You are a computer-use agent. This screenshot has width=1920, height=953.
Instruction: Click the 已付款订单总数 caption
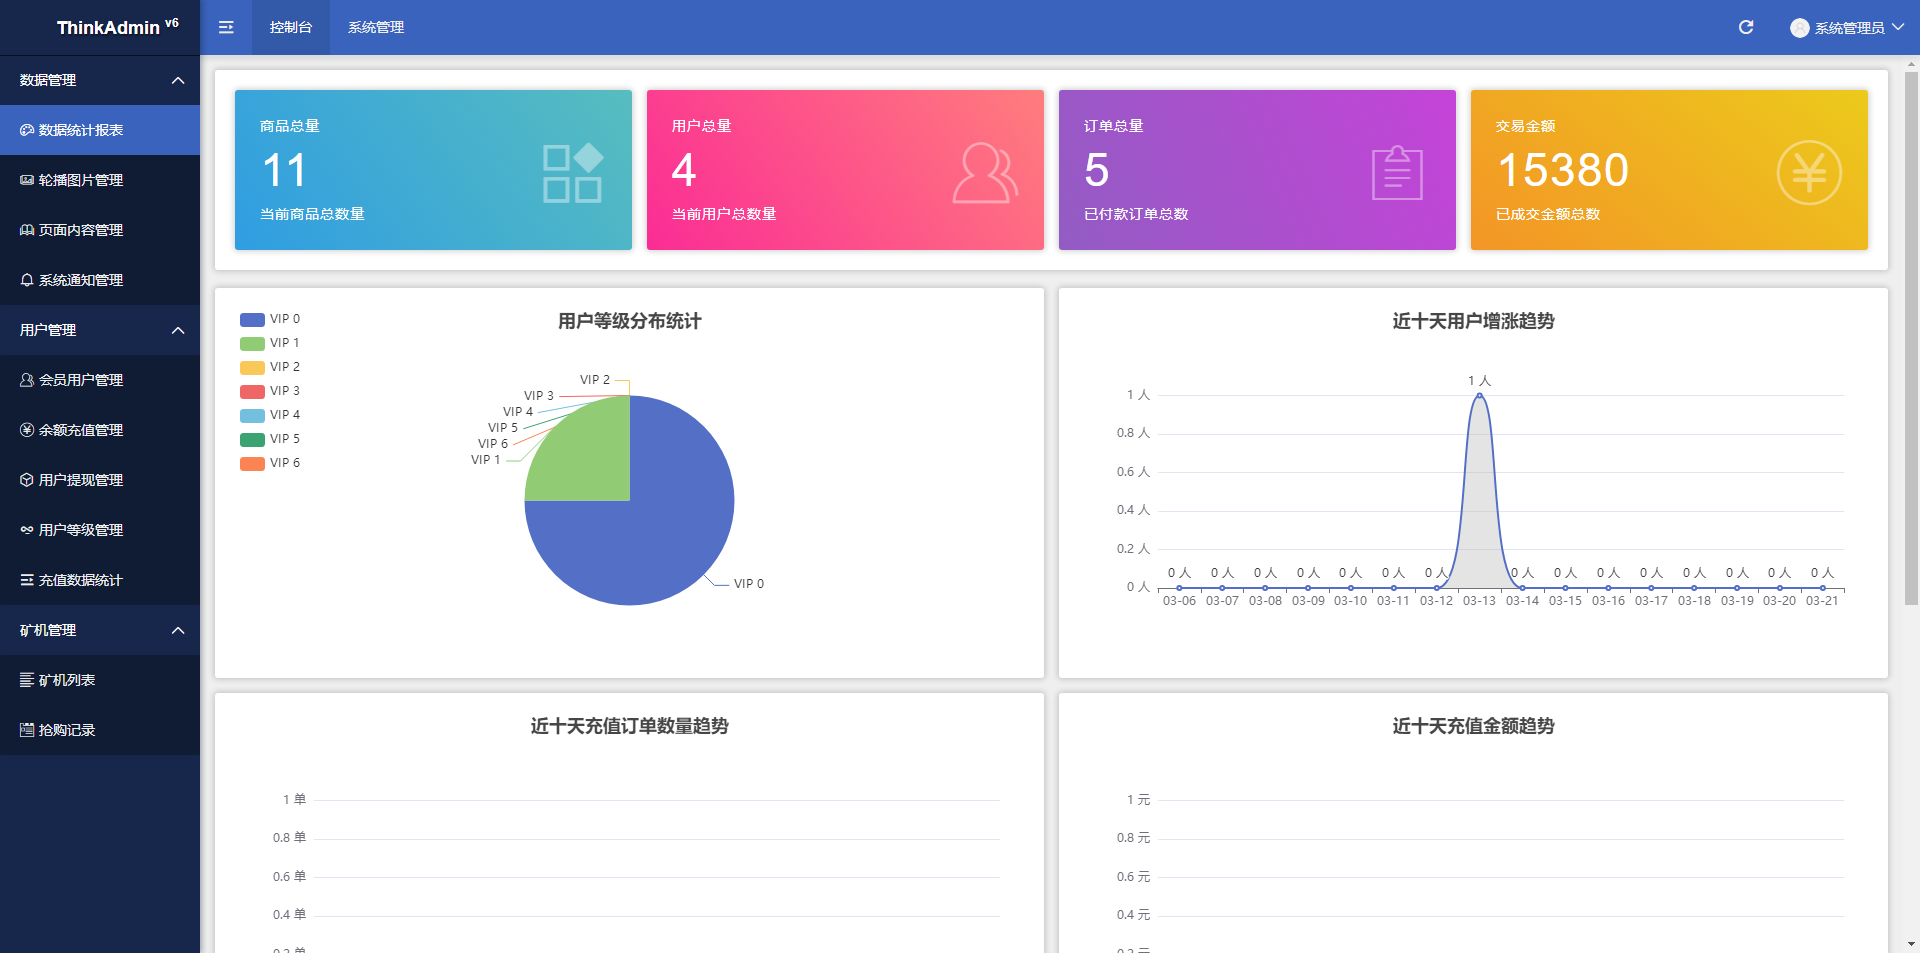[x=1136, y=214]
